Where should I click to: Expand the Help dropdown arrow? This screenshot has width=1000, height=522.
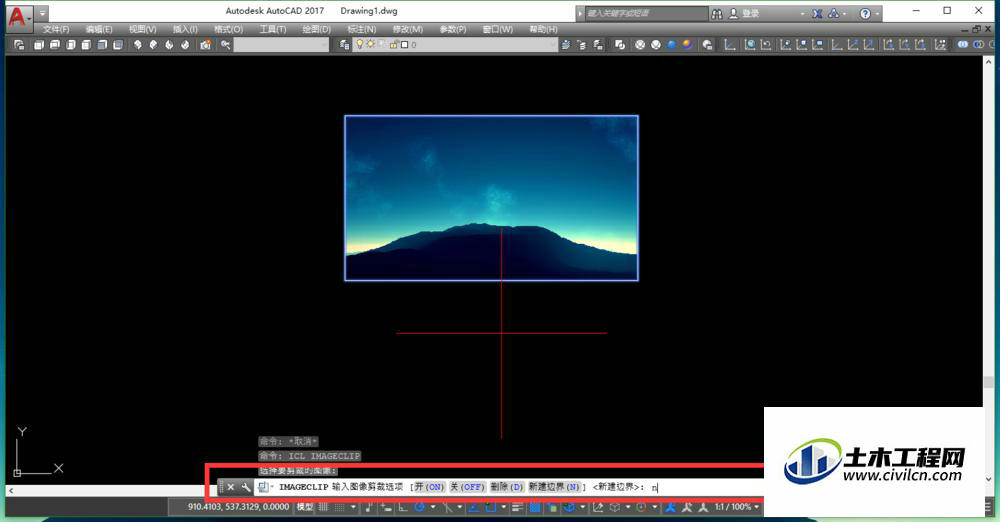(878, 13)
